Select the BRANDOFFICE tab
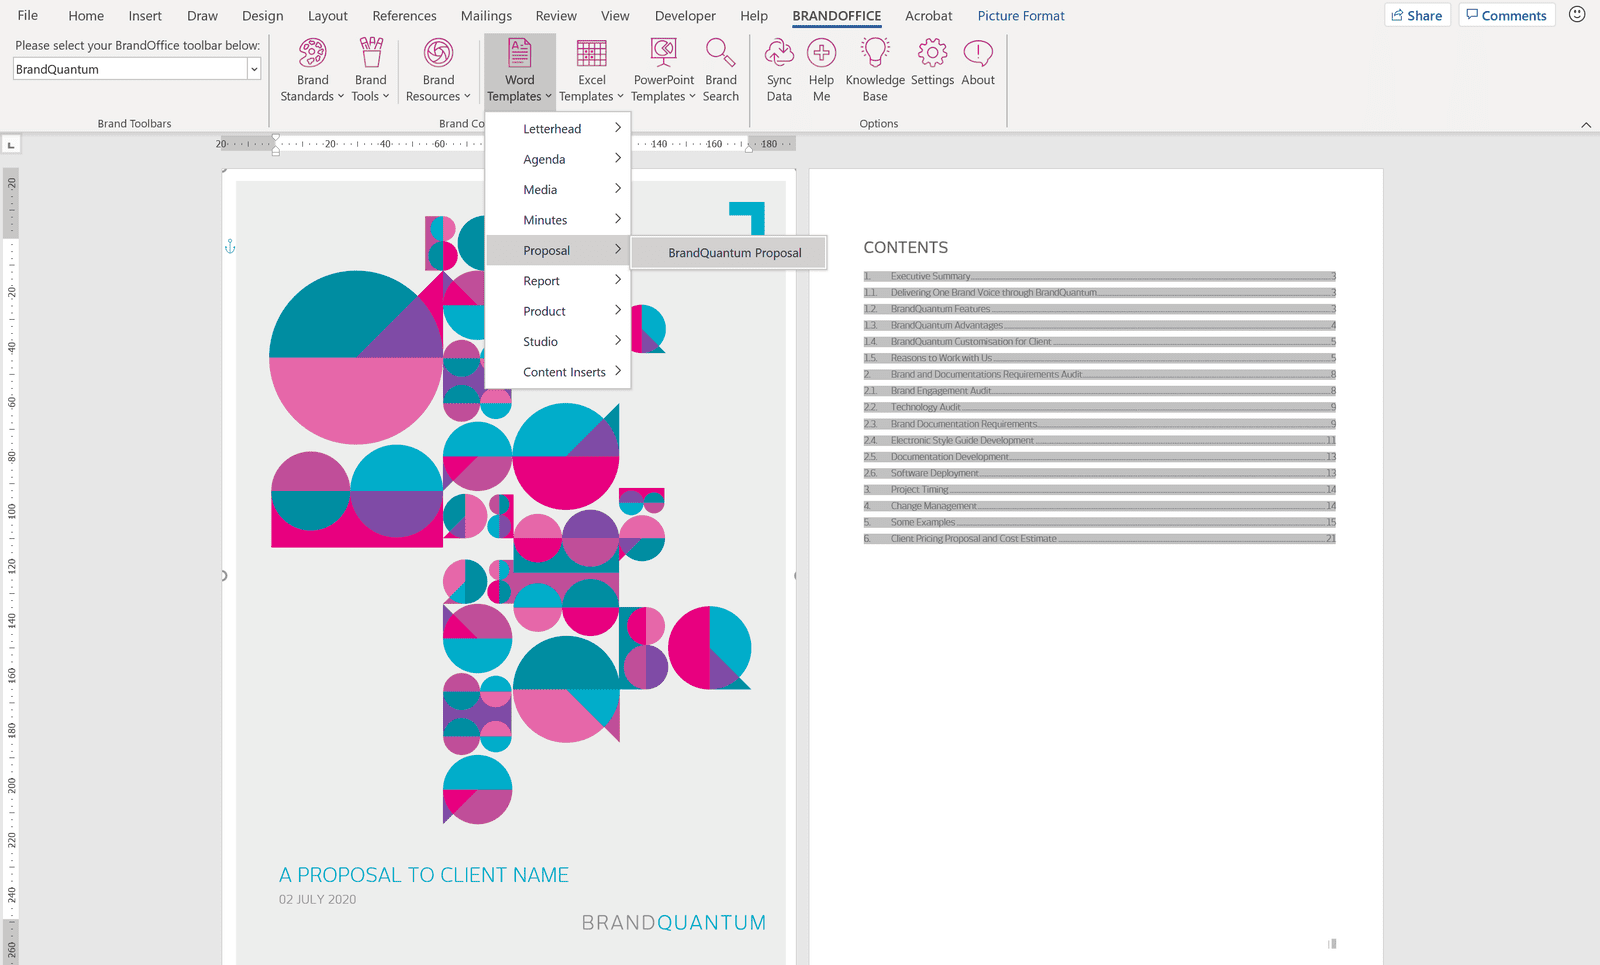 pos(837,16)
